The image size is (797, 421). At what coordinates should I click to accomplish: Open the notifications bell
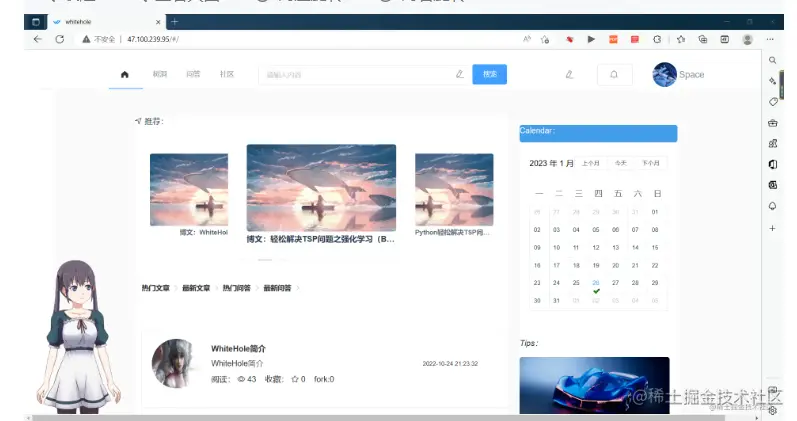click(614, 75)
